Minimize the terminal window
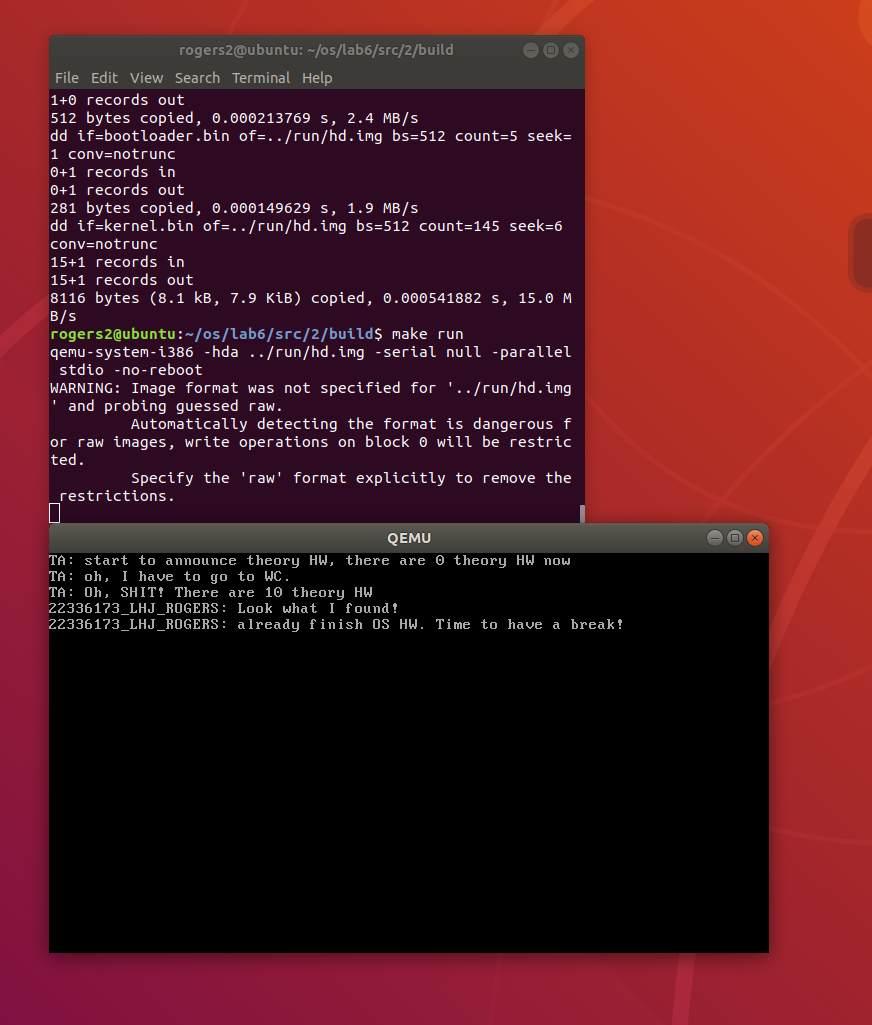872x1025 pixels. (531, 50)
